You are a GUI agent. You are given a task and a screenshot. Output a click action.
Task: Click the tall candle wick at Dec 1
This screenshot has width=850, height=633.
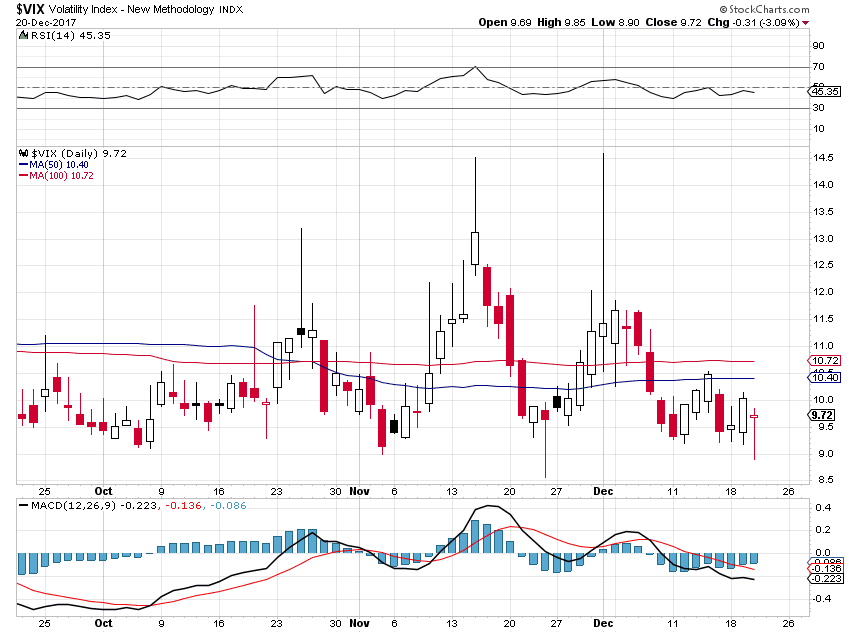603,238
